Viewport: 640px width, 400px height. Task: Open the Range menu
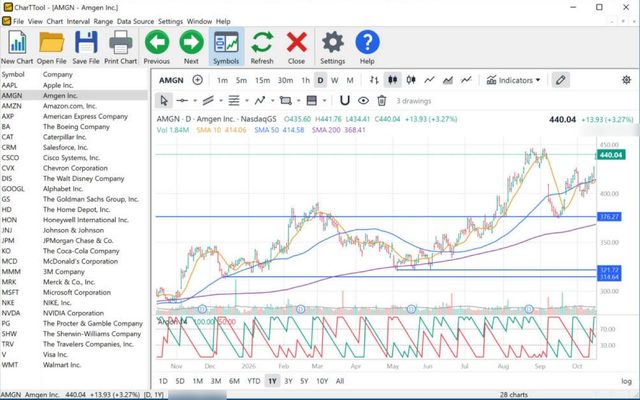(x=103, y=21)
